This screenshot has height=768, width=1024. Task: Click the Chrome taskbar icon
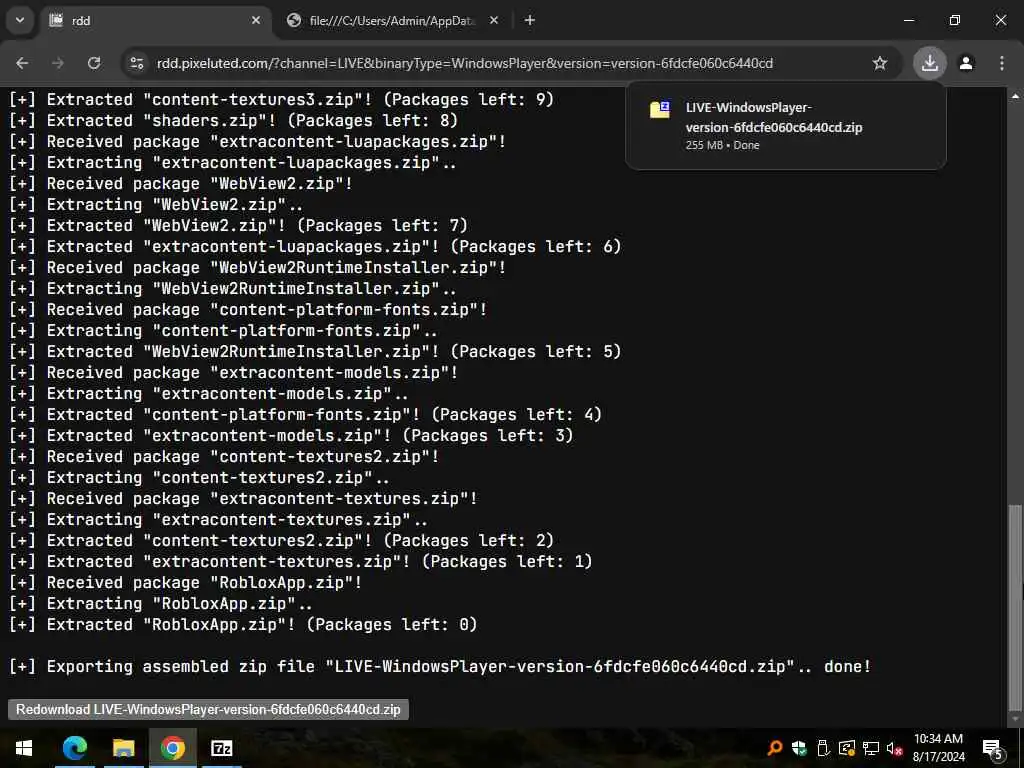point(172,748)
